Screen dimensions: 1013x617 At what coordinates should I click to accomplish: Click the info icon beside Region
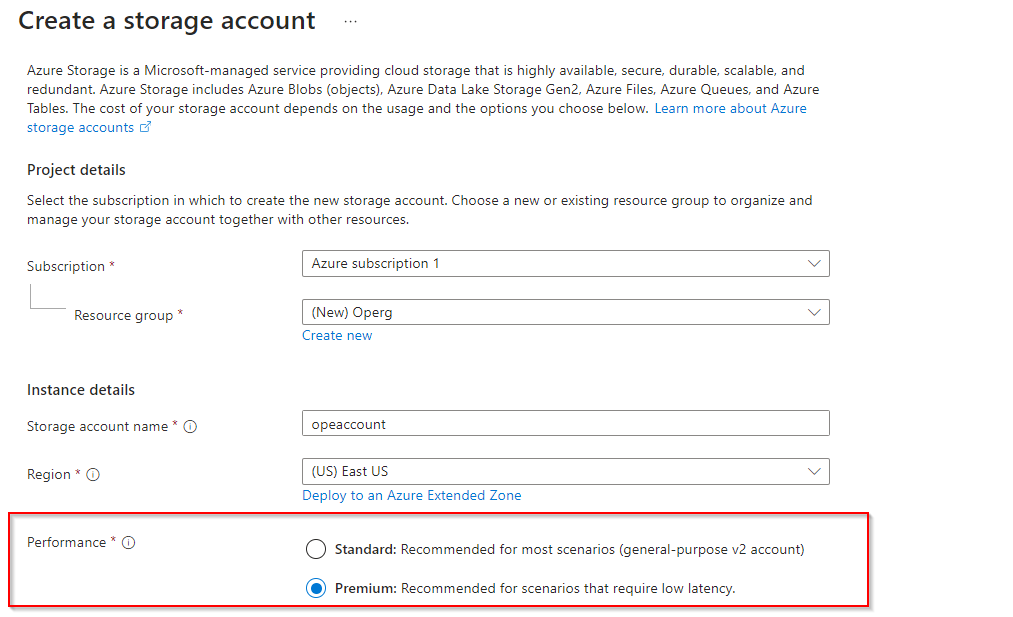point(93,475)
